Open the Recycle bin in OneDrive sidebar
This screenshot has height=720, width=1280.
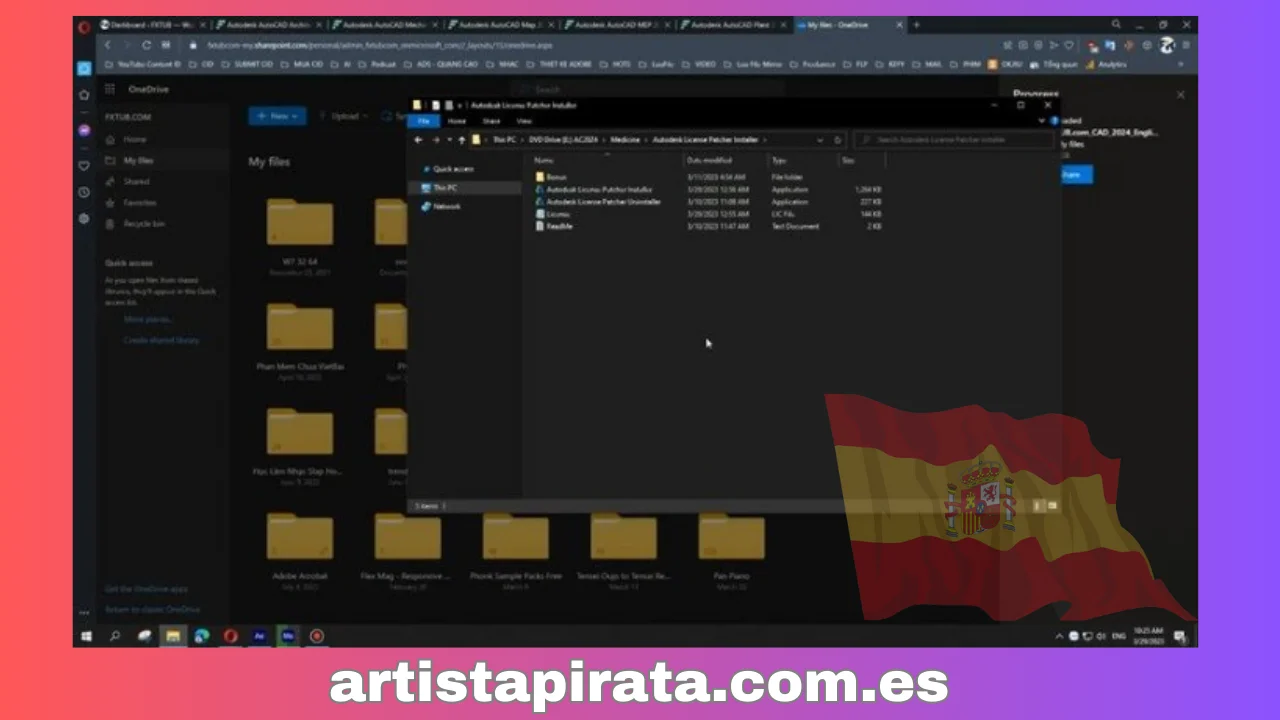(x=141, y=223)
